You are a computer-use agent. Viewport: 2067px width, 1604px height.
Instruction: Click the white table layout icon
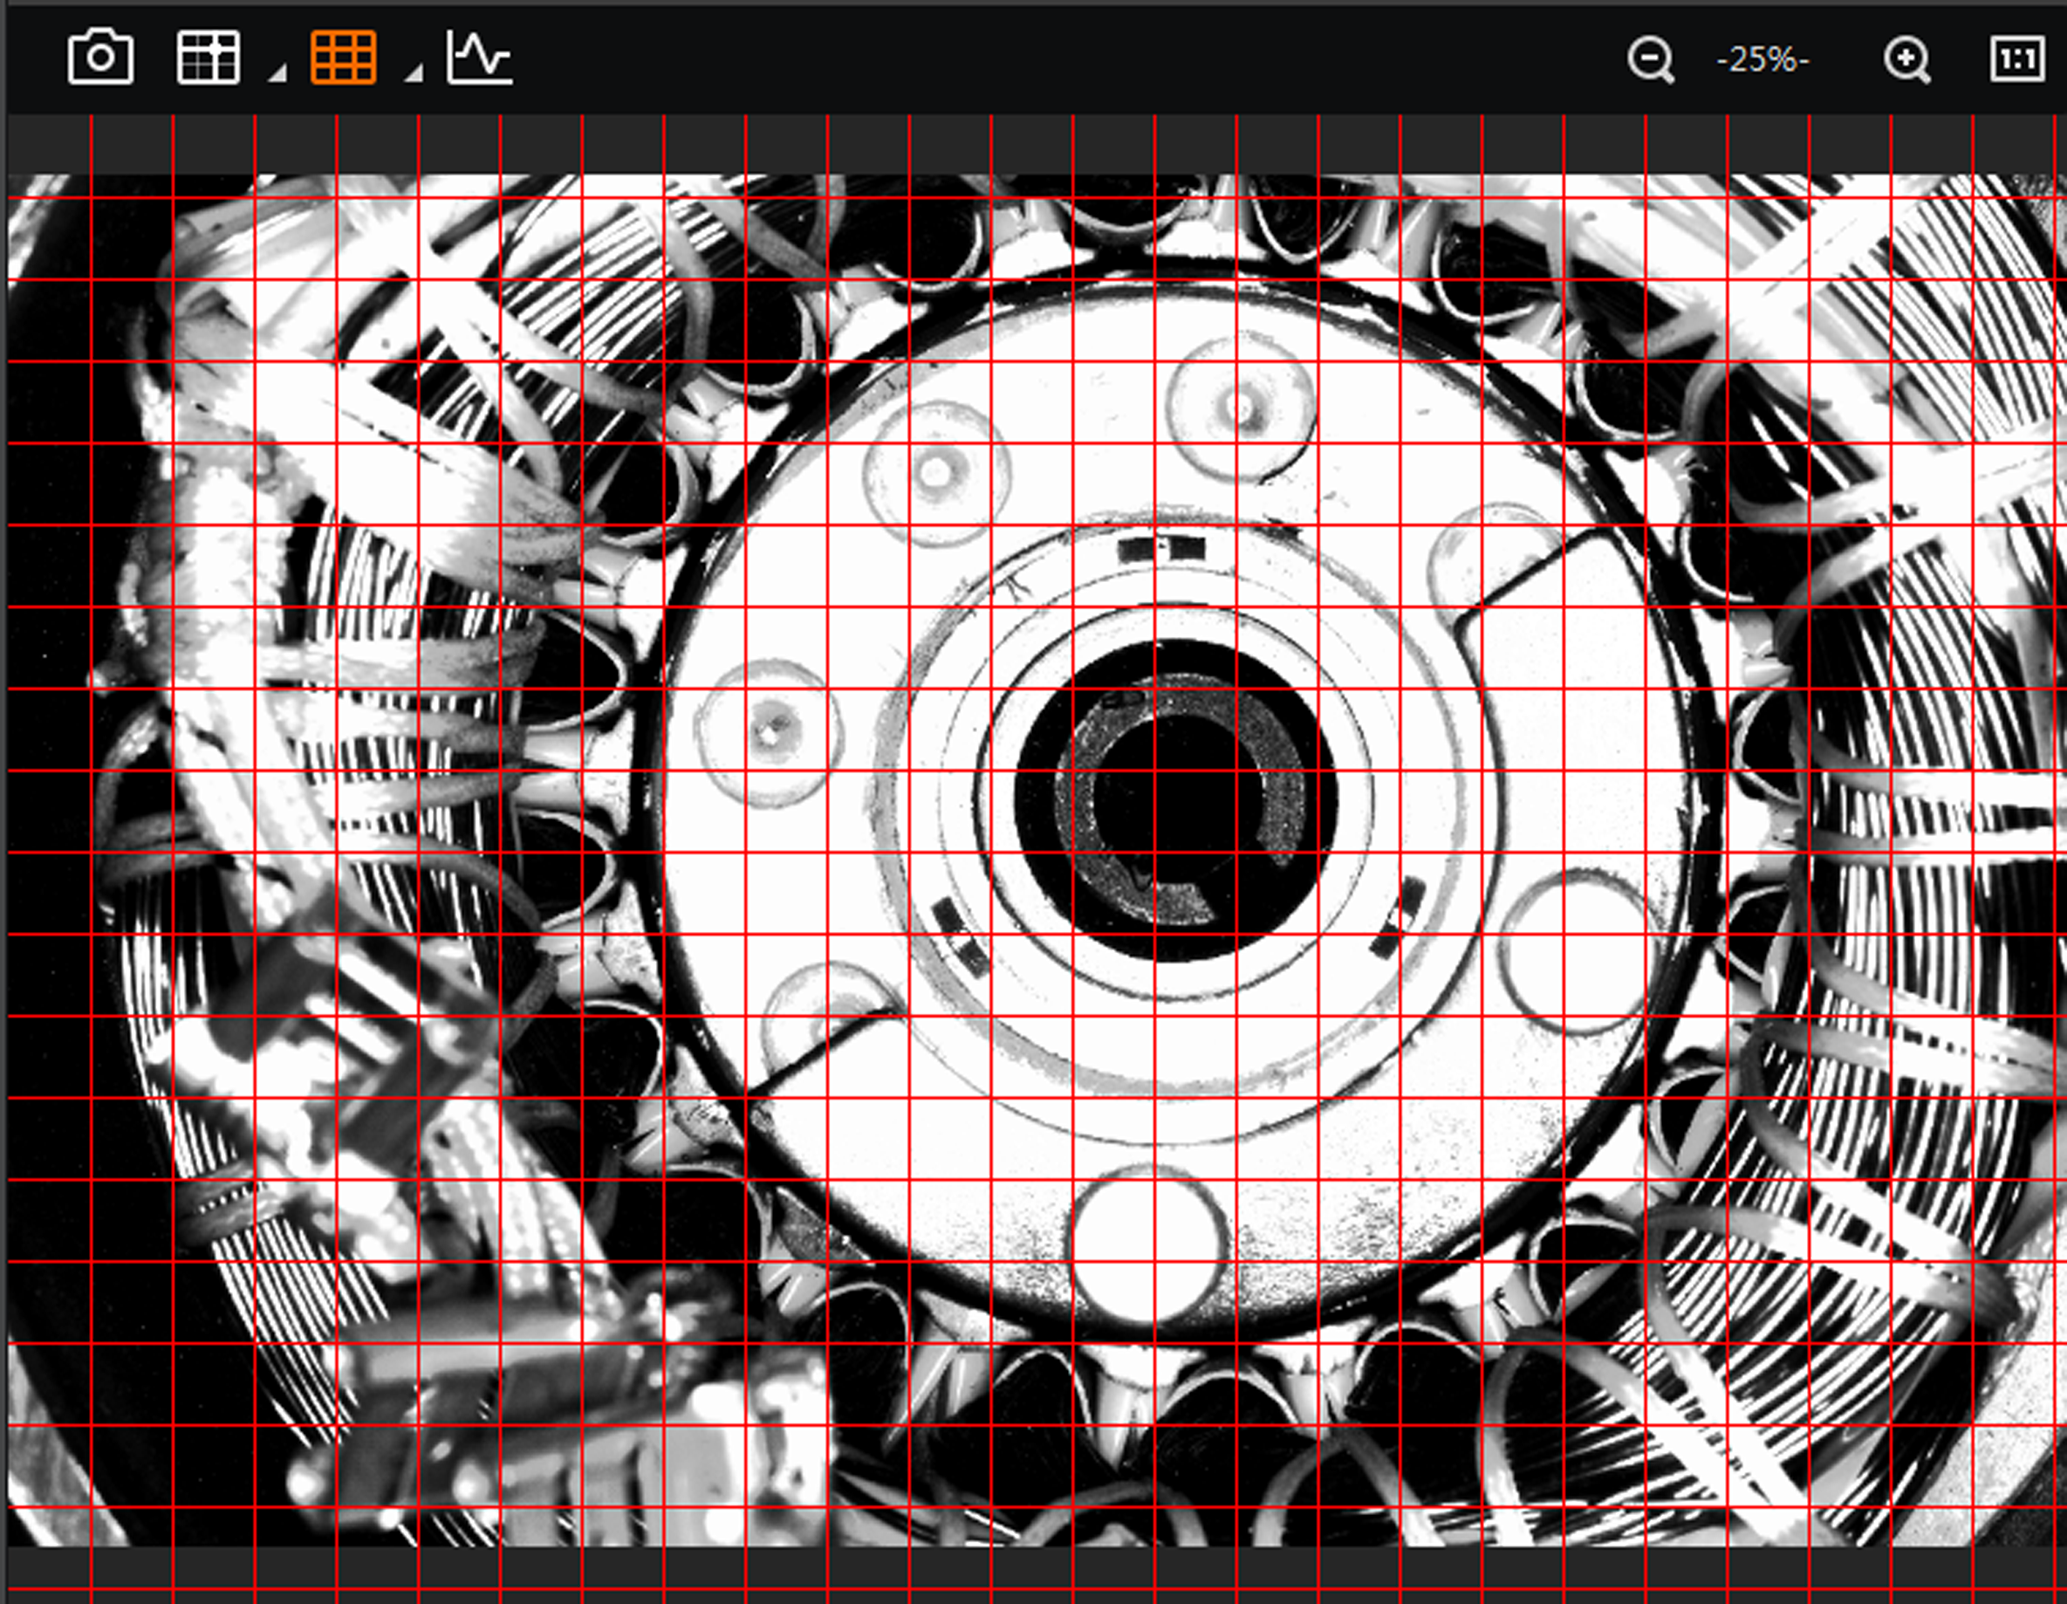click(208, 58)
